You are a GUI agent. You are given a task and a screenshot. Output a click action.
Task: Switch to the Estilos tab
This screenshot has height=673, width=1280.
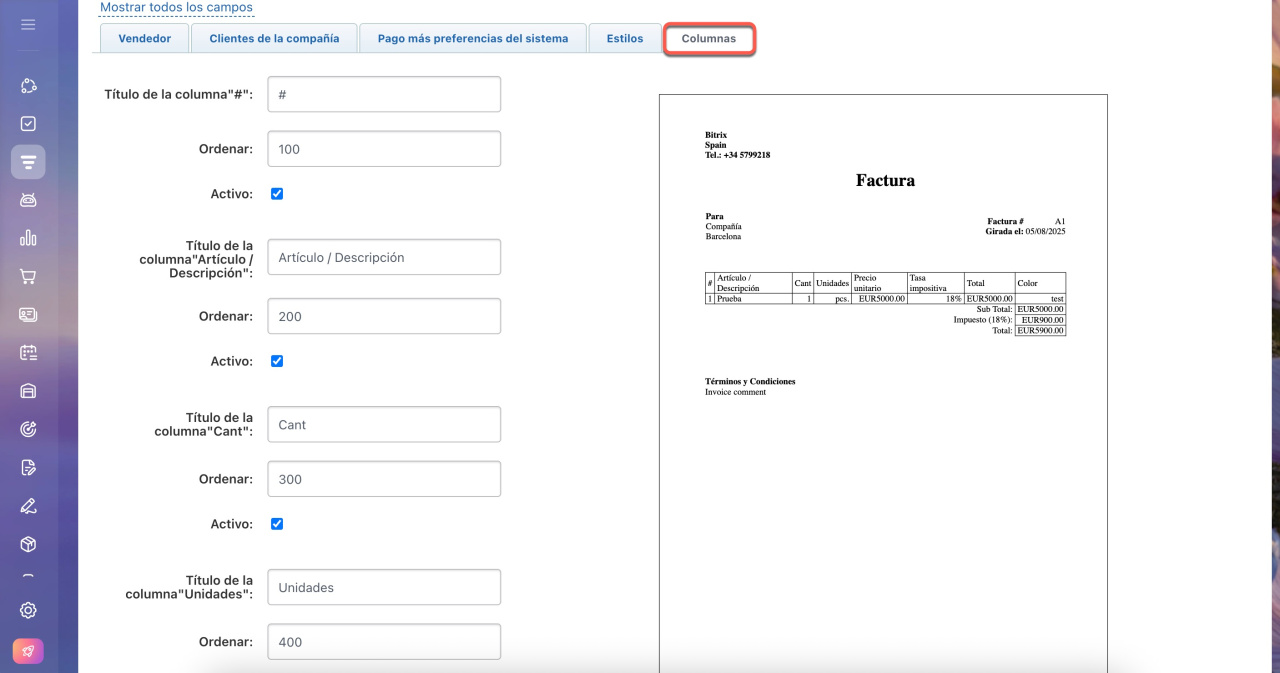click(x=625, y=38)
